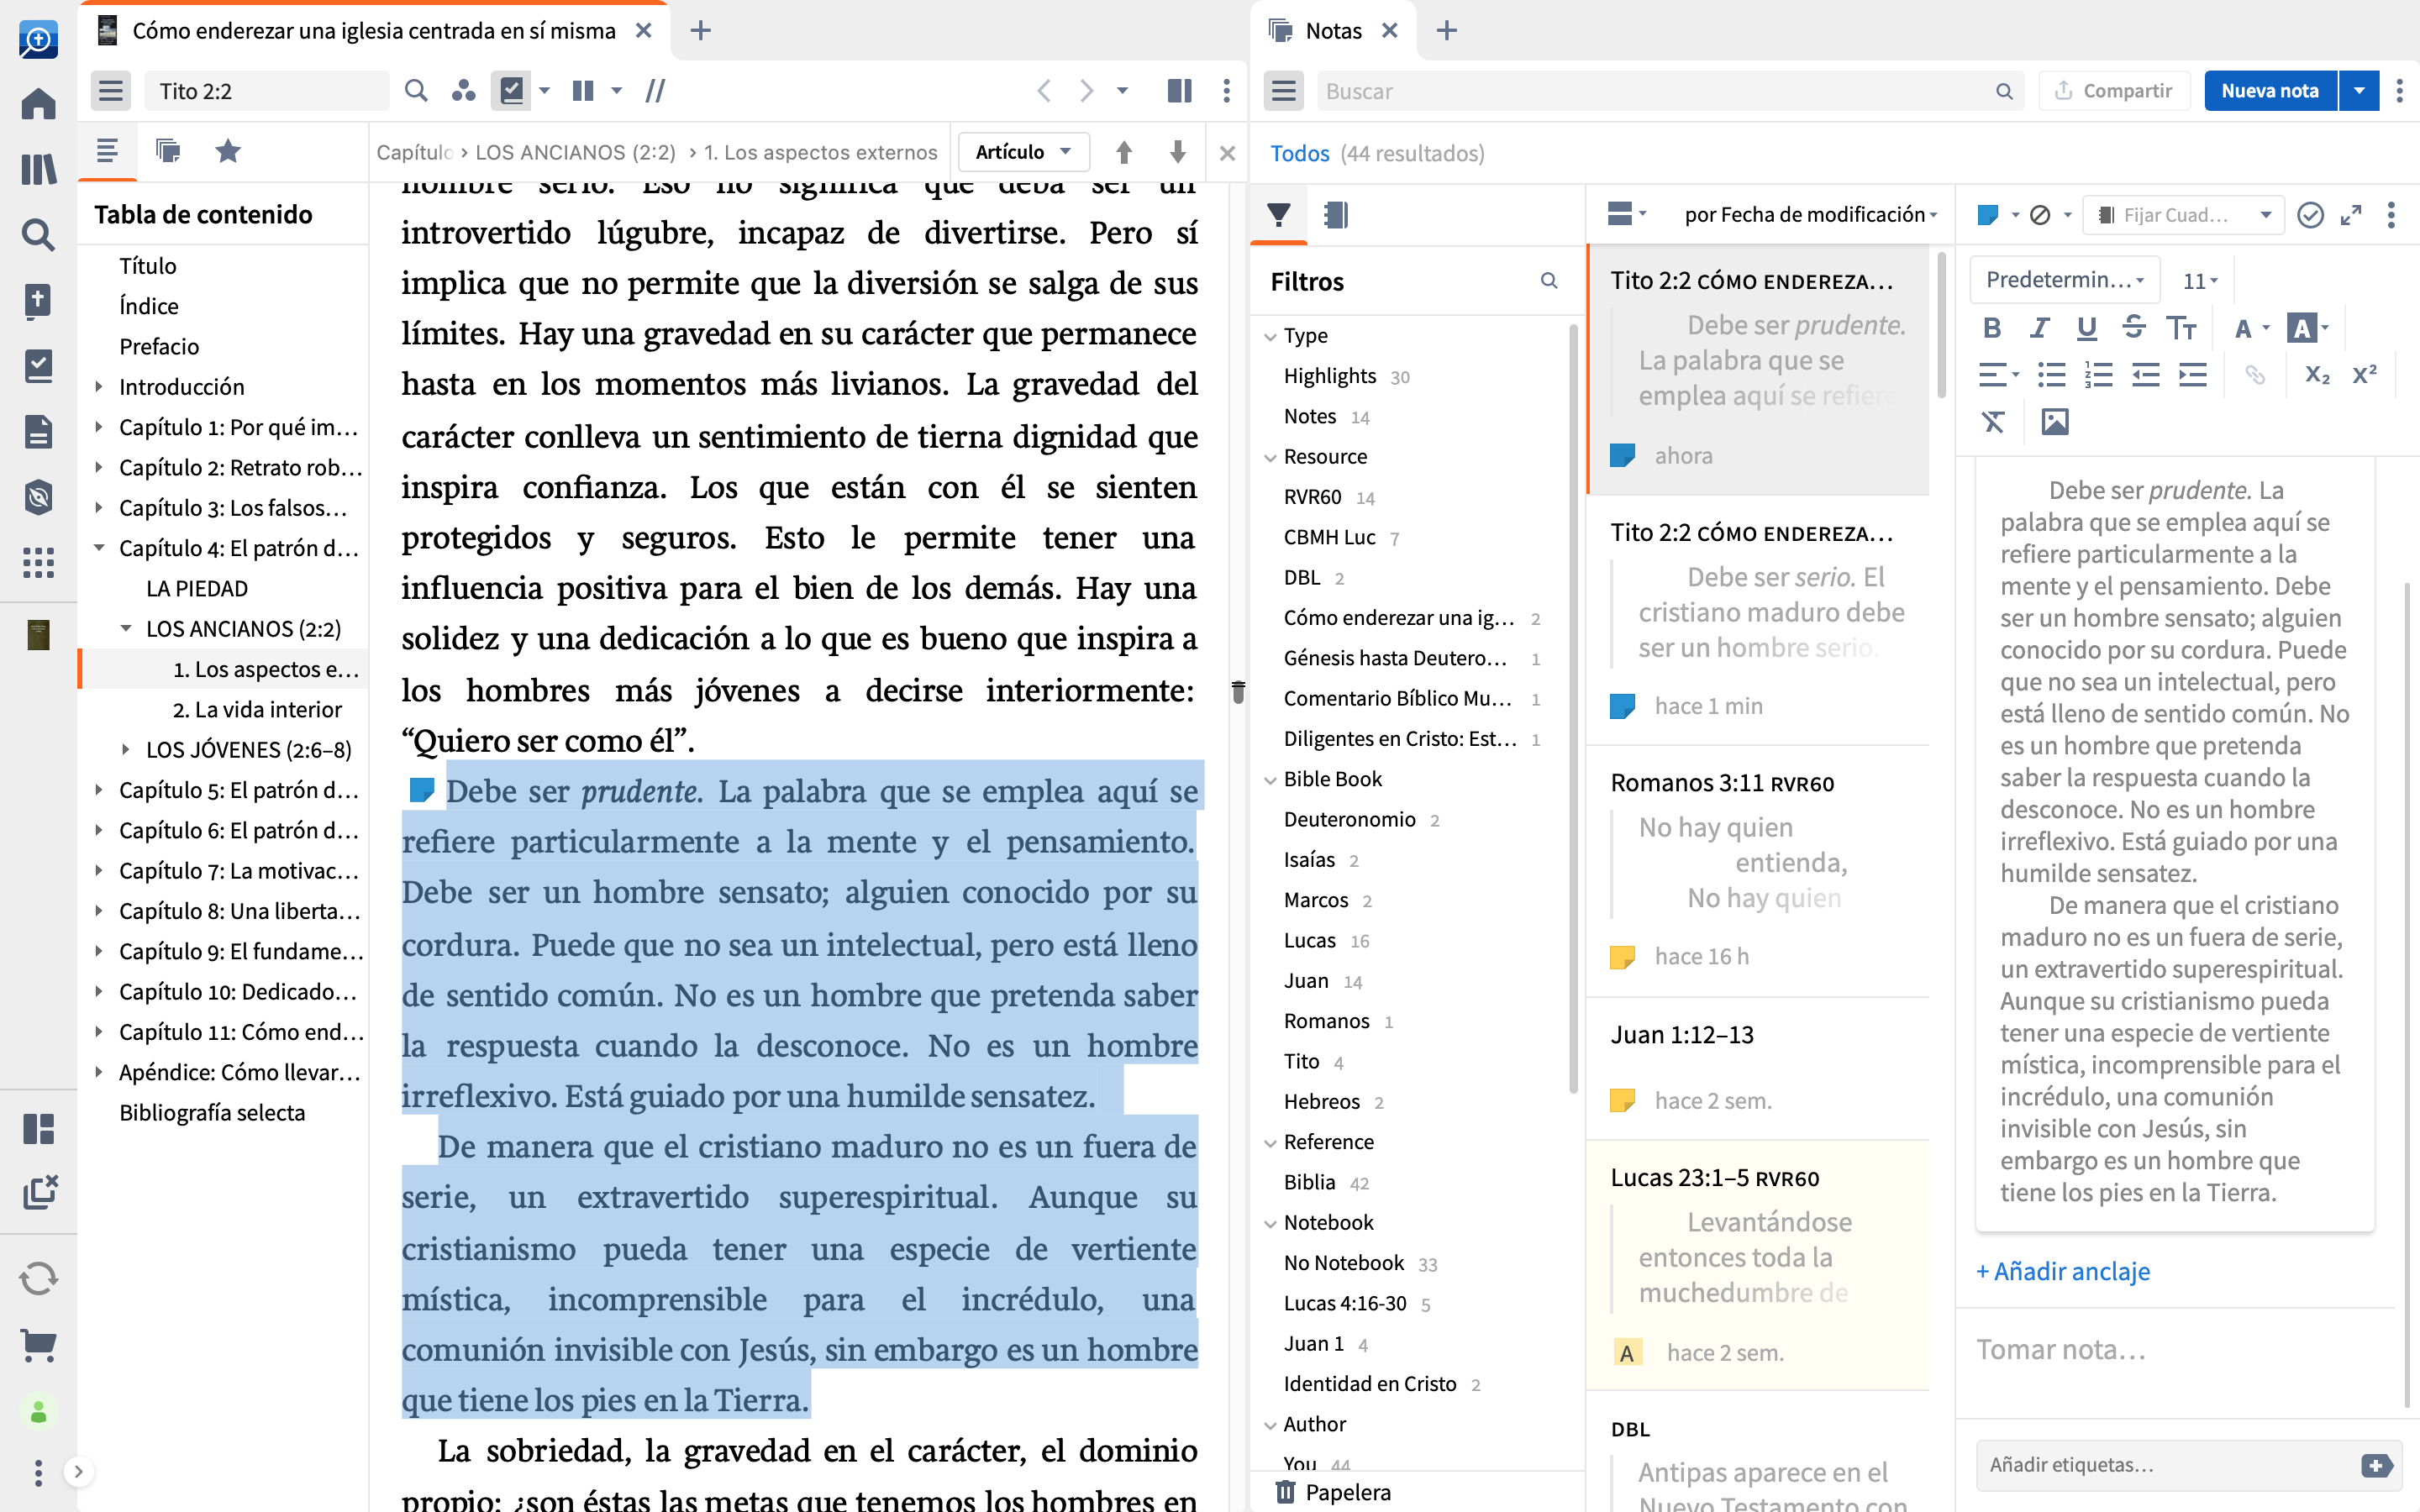Click the down arrow next article
The width and height of the screenshot is (2420, 1512).
click(1177, 152)
